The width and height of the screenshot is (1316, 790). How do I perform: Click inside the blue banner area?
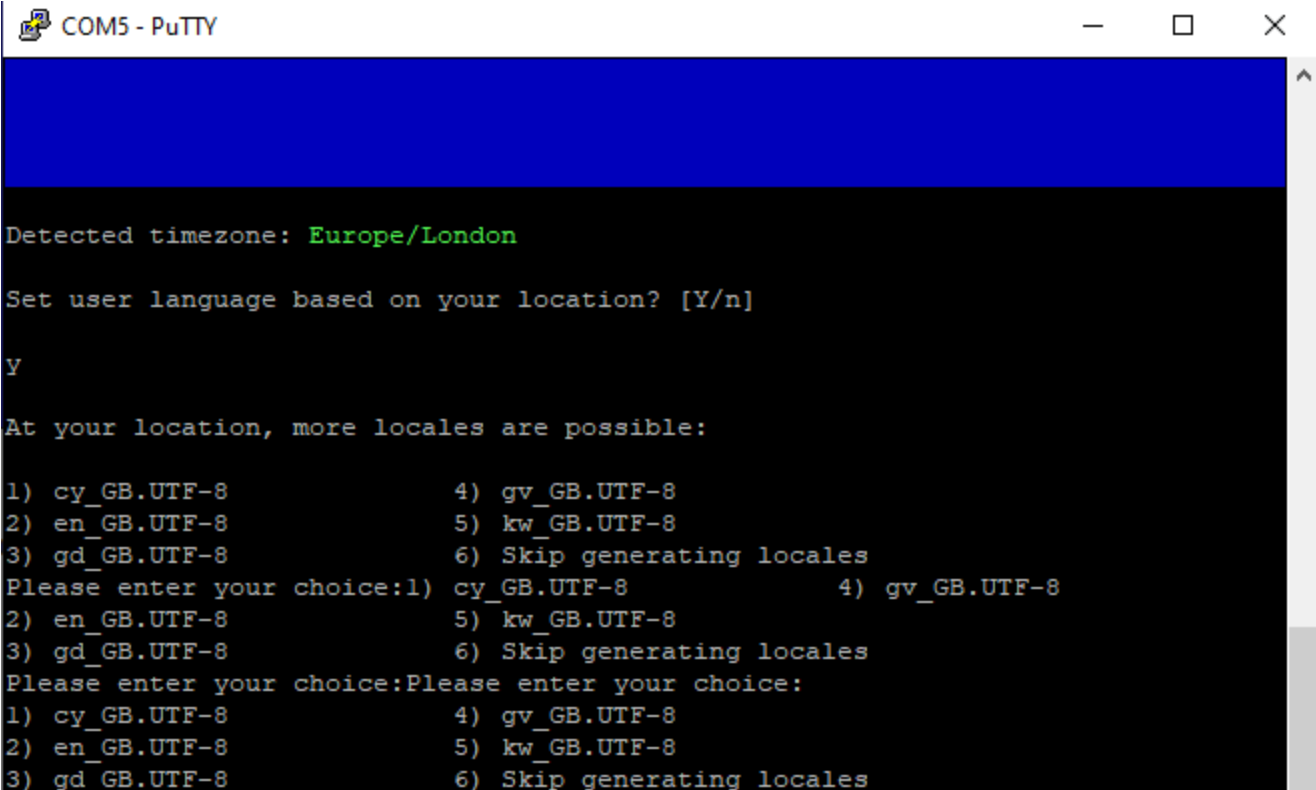coord(644,122)
